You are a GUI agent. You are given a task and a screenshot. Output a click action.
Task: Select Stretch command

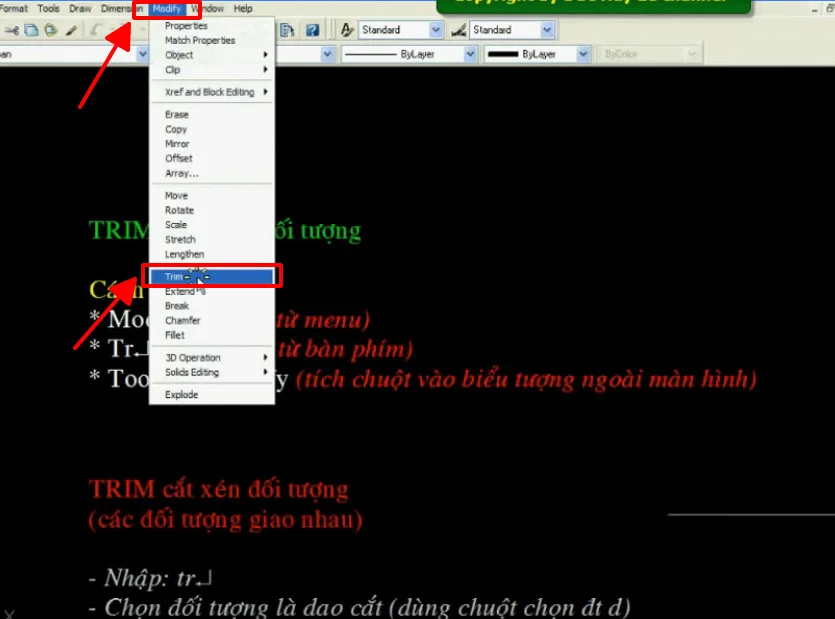click(x=212, y=240)
